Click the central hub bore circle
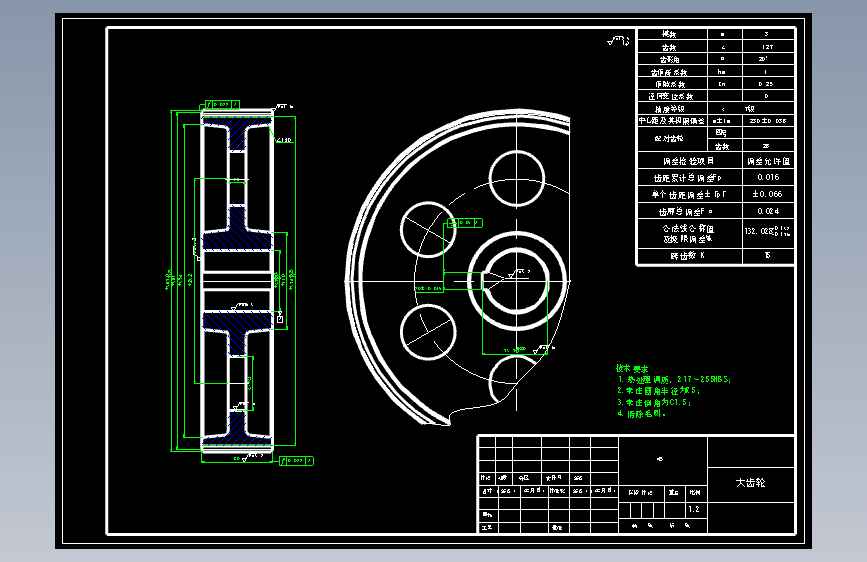Screen dimensions: 867x562 click(517, 281)
